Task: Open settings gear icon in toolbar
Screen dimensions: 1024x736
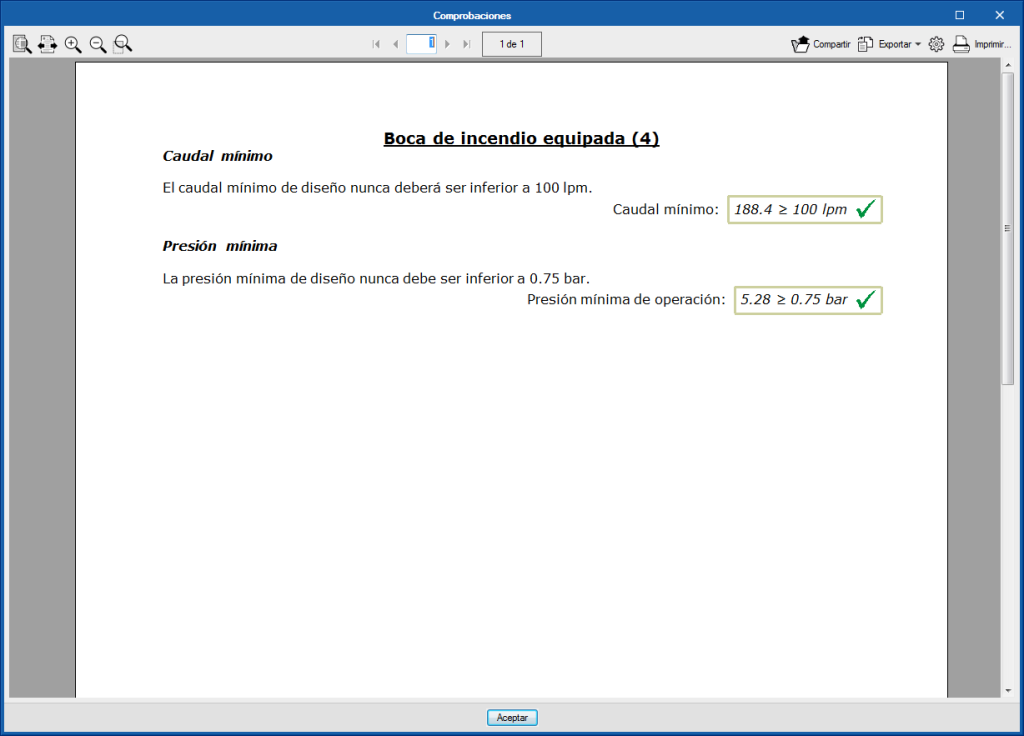Action: pos(936,44)
